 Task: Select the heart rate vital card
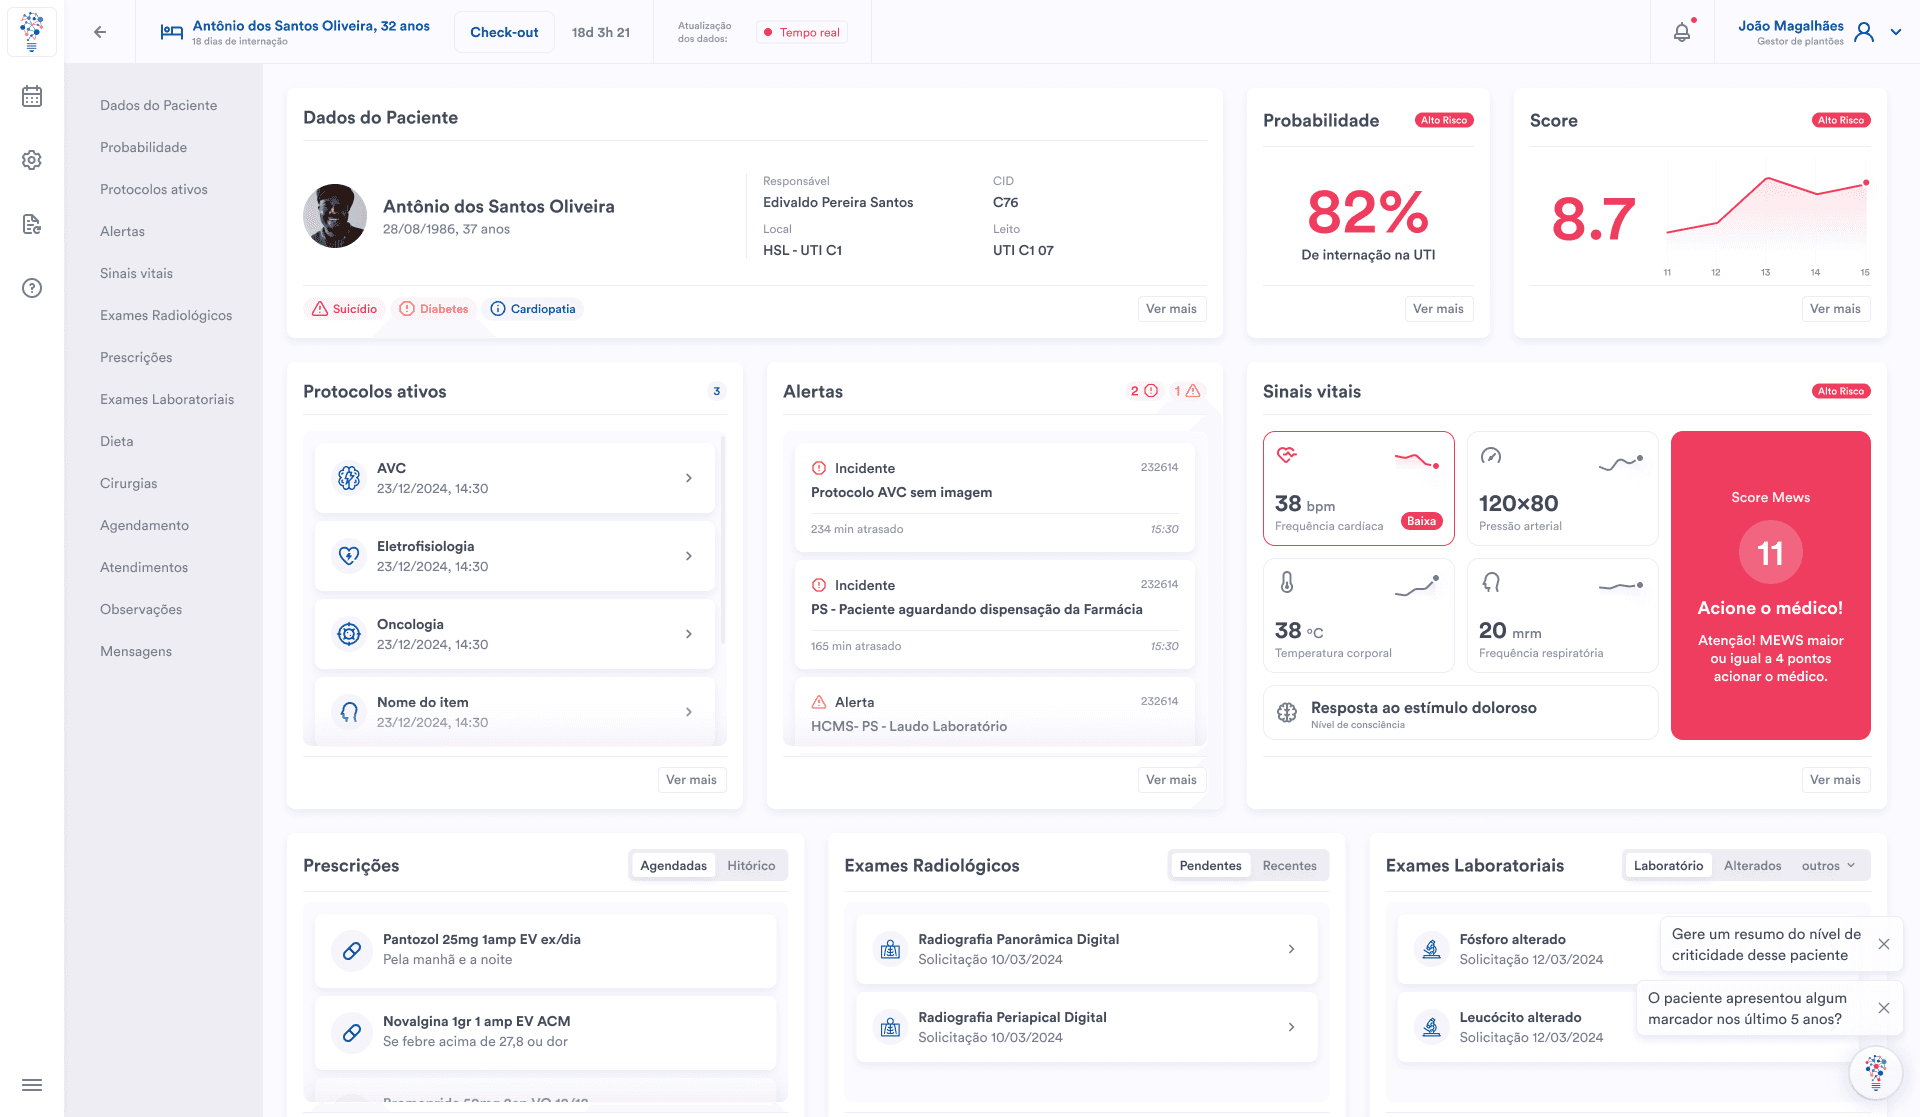point(1358,488)
